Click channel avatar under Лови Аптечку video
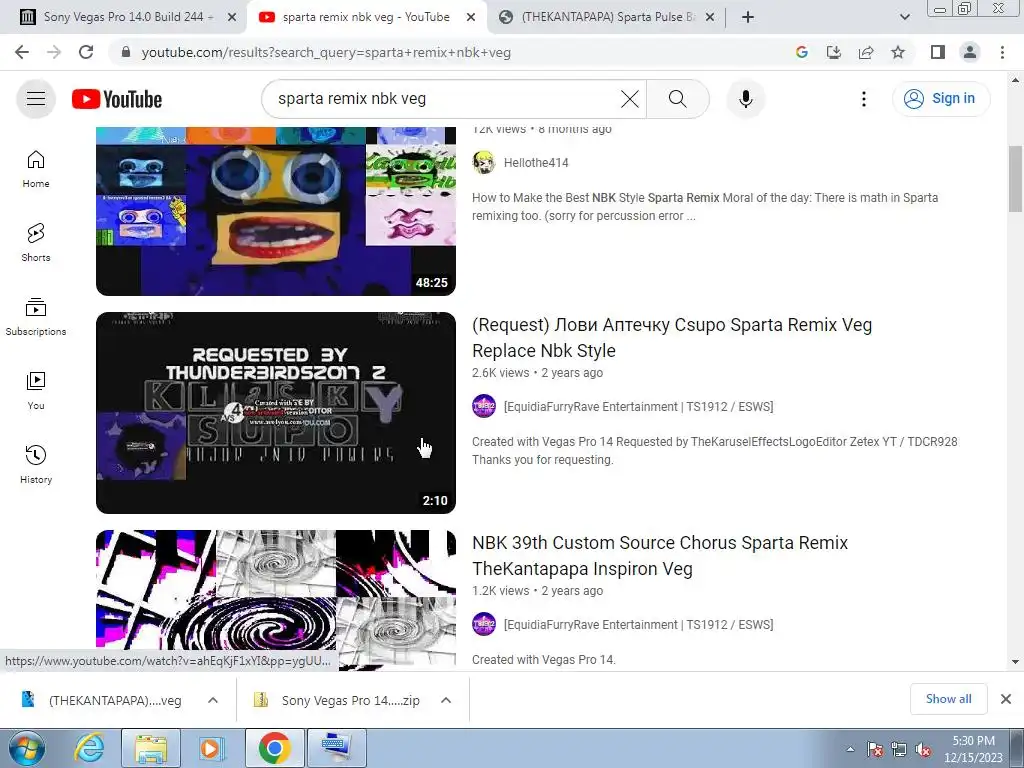 point(484,406)
